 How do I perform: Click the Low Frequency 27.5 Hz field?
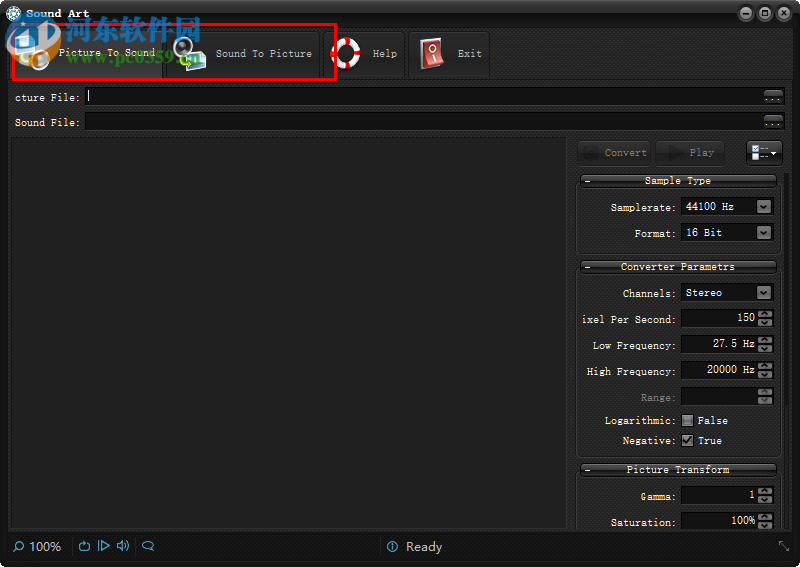(x=719, y=344)
